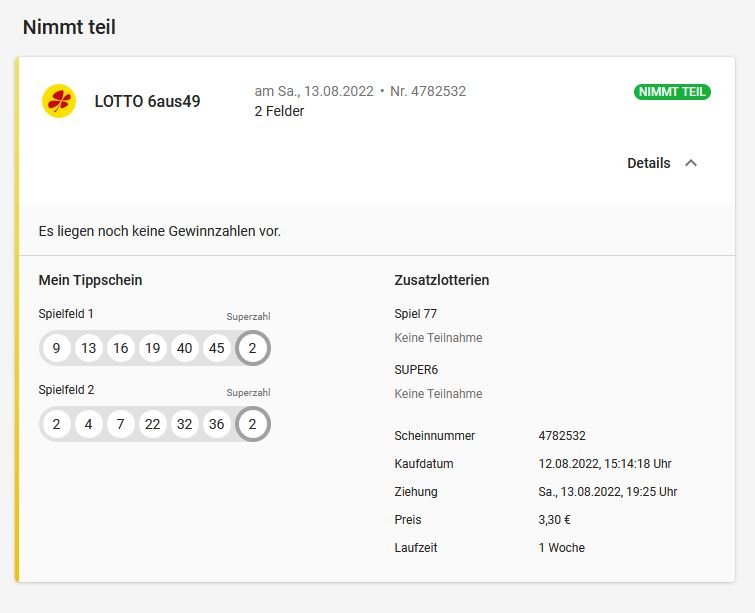Click the Preis value 3,30 €
Screen dimensions: 755x613
[x=554, y=520]
